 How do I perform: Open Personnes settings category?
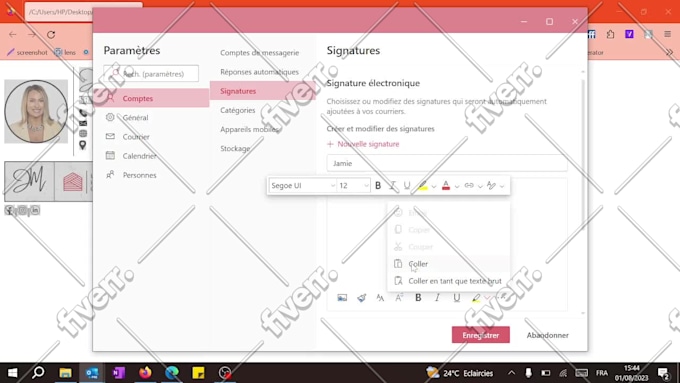pyautogui.click(x=152, y=175)
